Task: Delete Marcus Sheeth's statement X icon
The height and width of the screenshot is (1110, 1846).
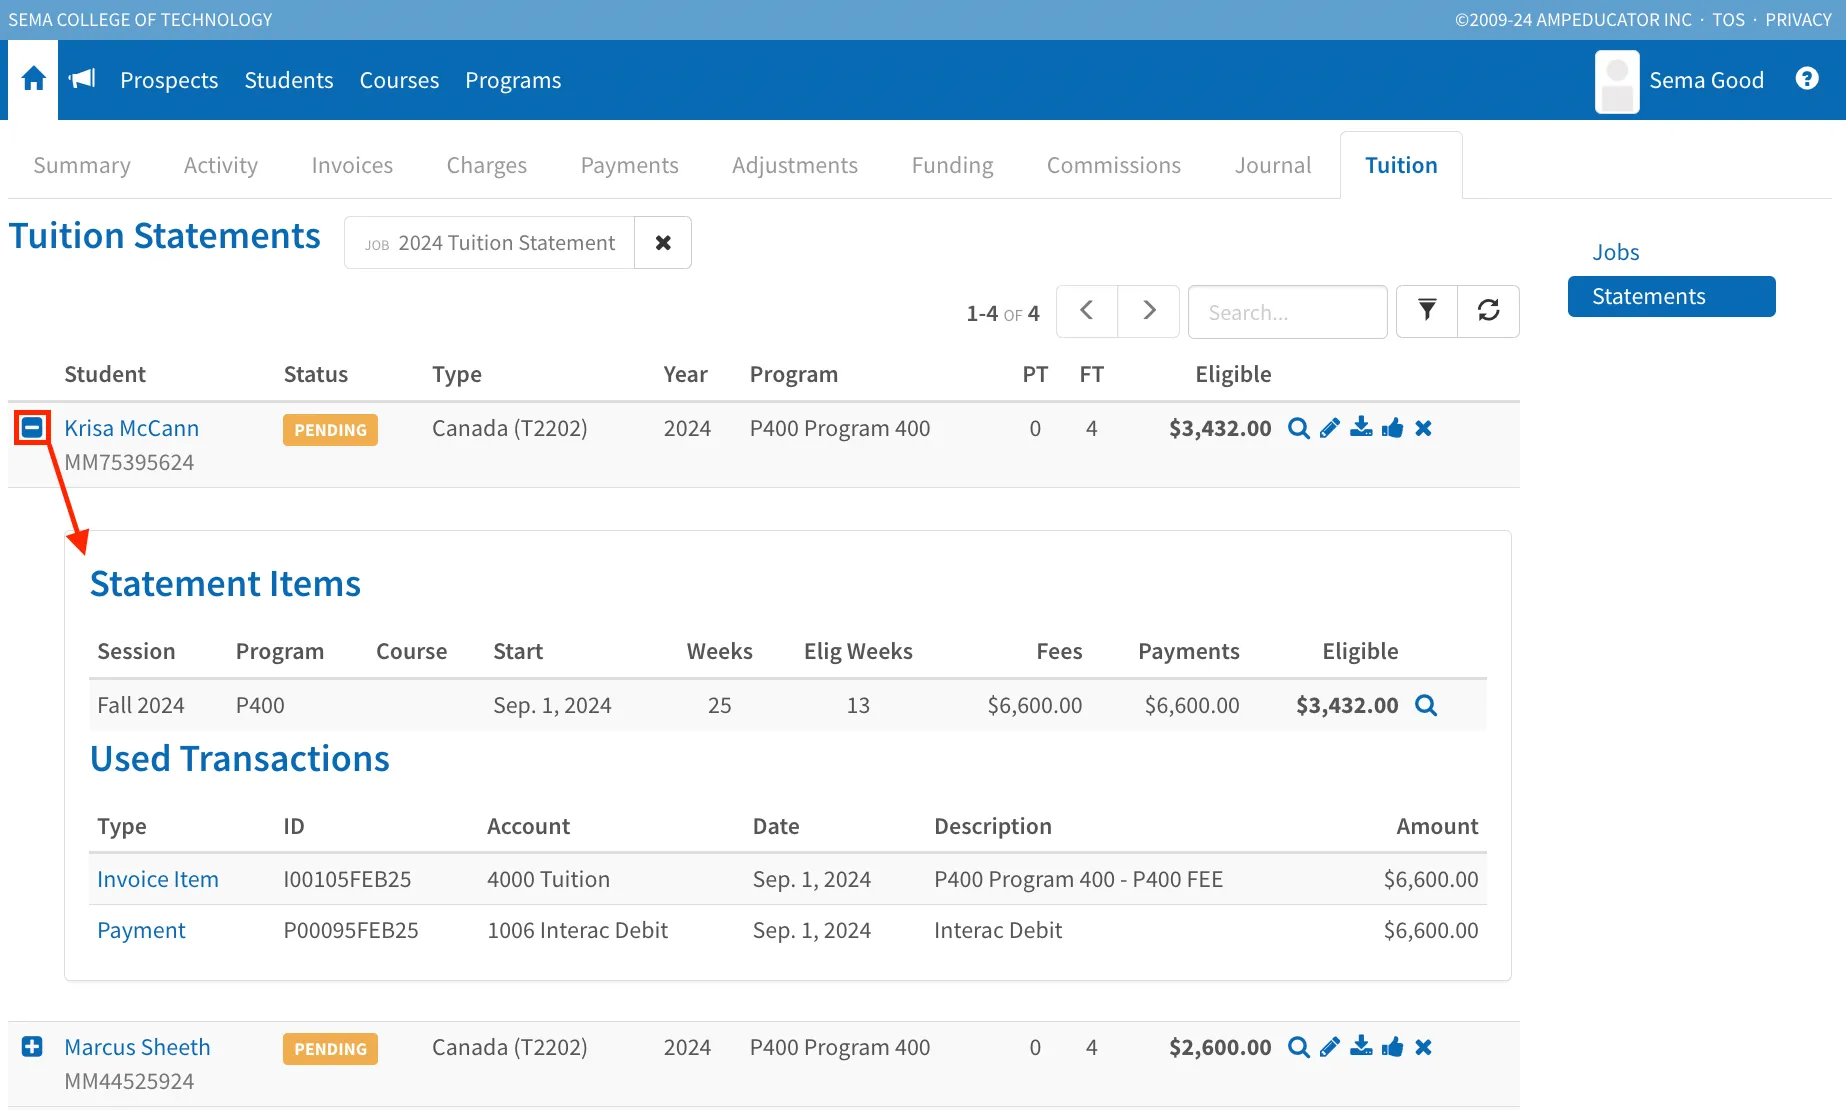Action: pyautogui.click(x=1423, y=1047)
